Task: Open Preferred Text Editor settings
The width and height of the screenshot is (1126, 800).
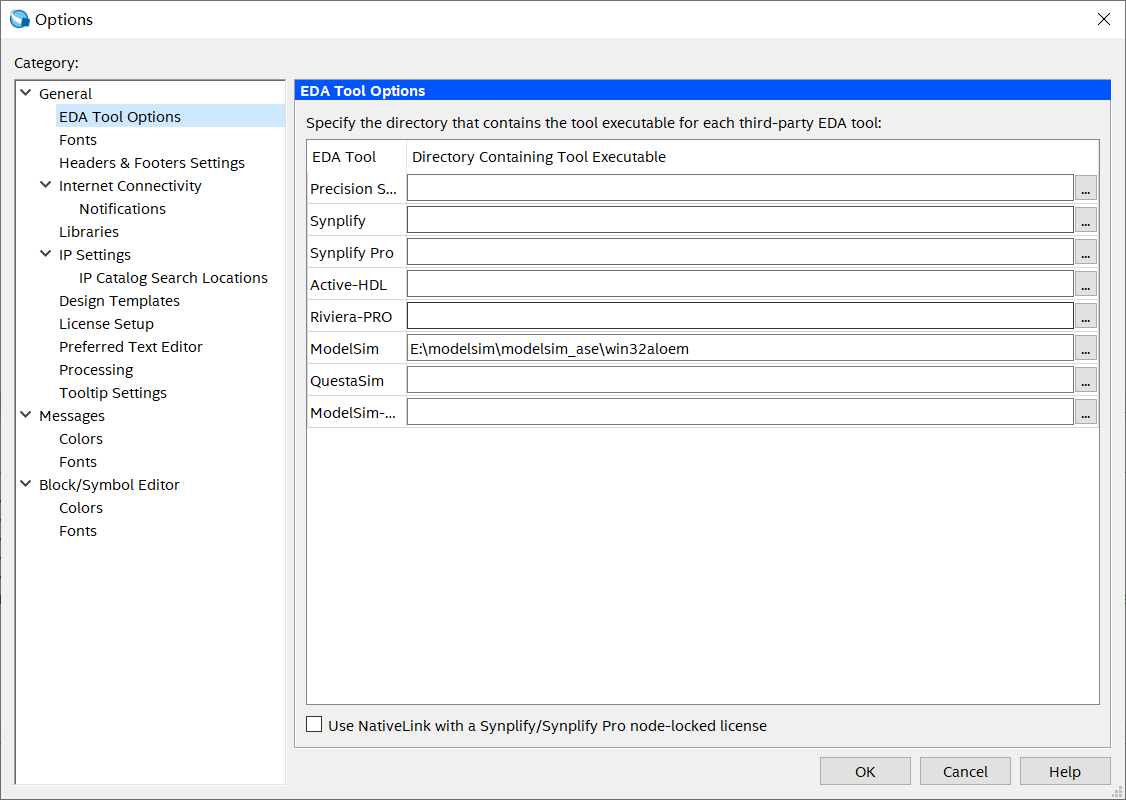Action: point(130,347)
